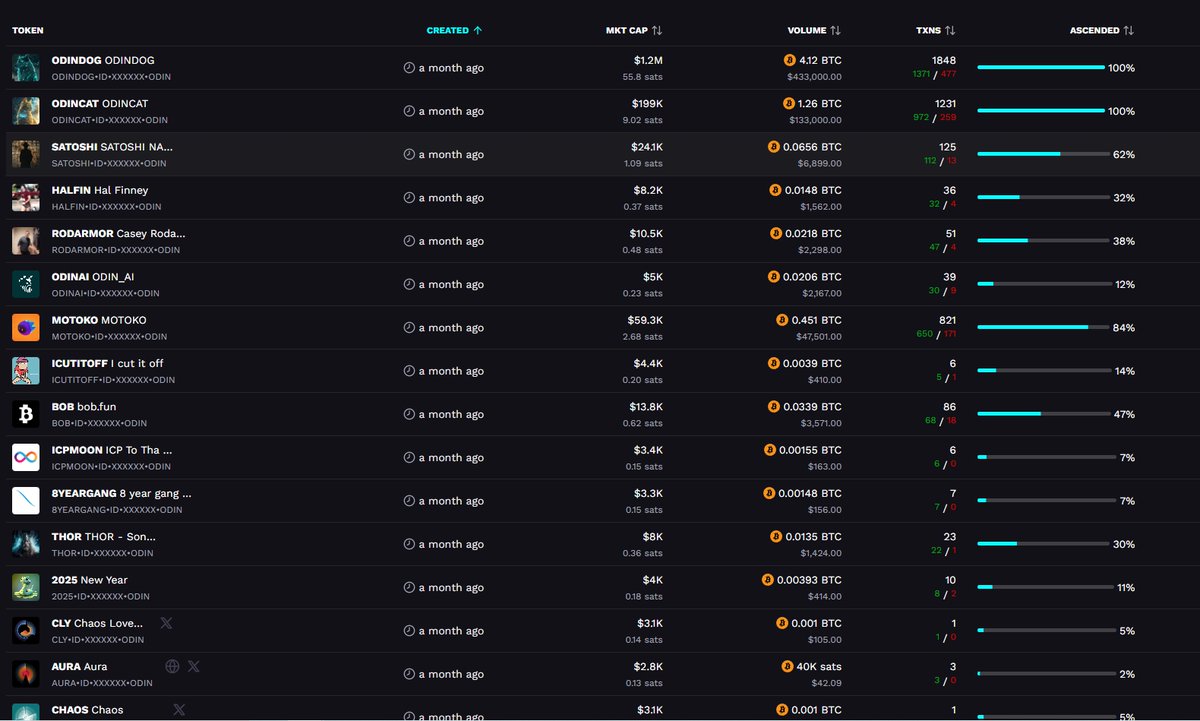This screenshot has height=721, width=1200.
Task: Click the 30% ascended value for THOR
Action: [1124, 544]
